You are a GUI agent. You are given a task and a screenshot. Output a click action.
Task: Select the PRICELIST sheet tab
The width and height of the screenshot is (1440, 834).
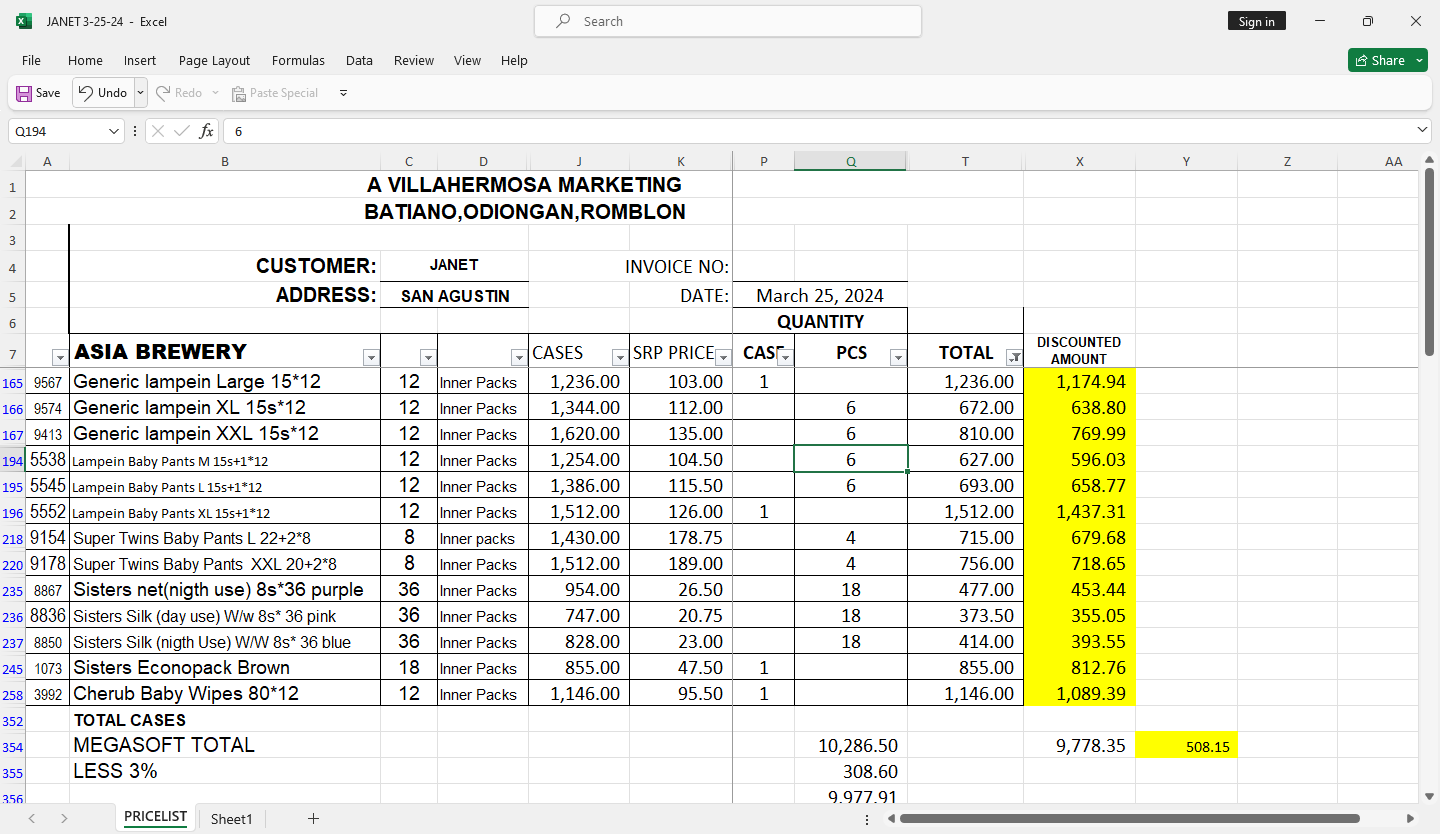click(155, 817)
